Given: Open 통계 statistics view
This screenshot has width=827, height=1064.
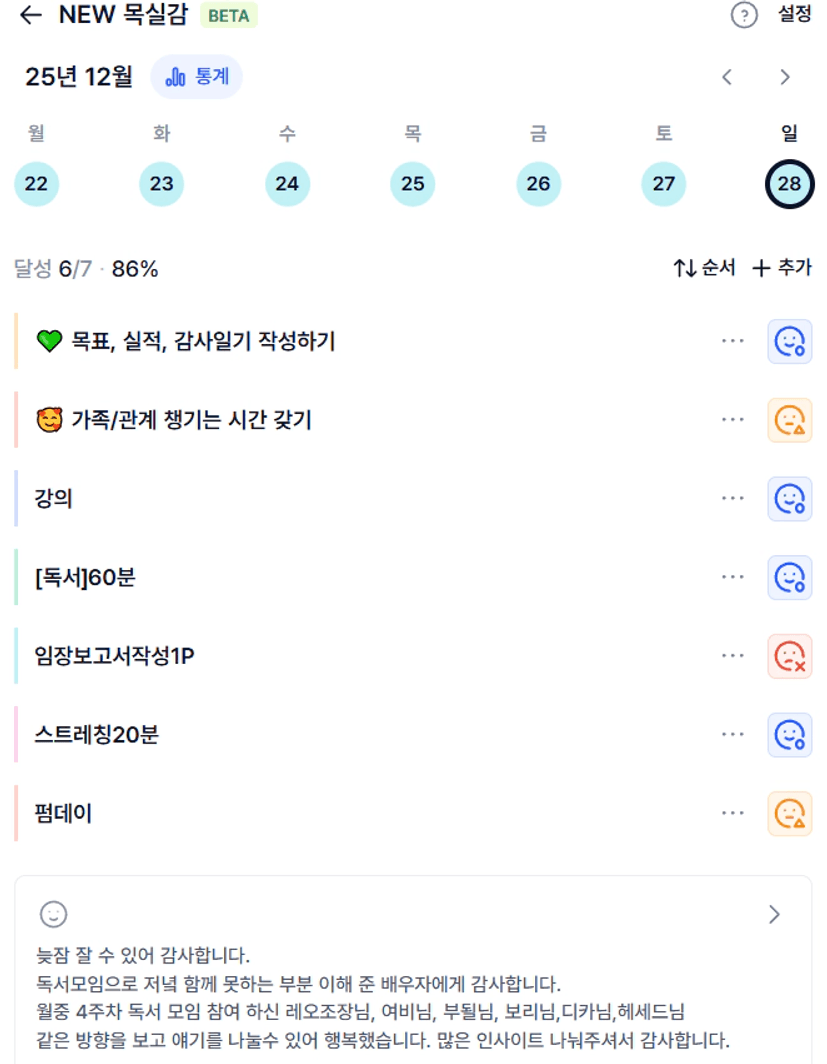Looking at the screenshot, I should [x=197, y=77].
